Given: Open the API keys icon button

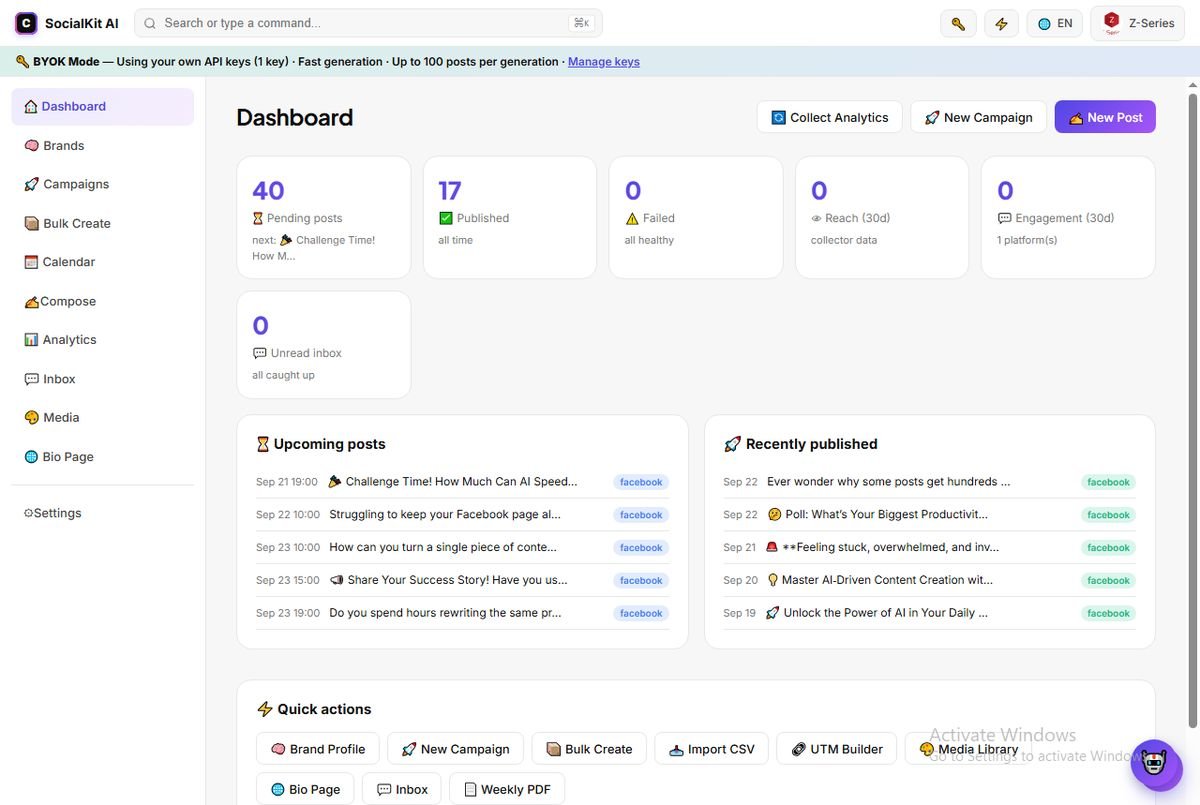Looking at the screenshot, I should (x=958, y=23).
